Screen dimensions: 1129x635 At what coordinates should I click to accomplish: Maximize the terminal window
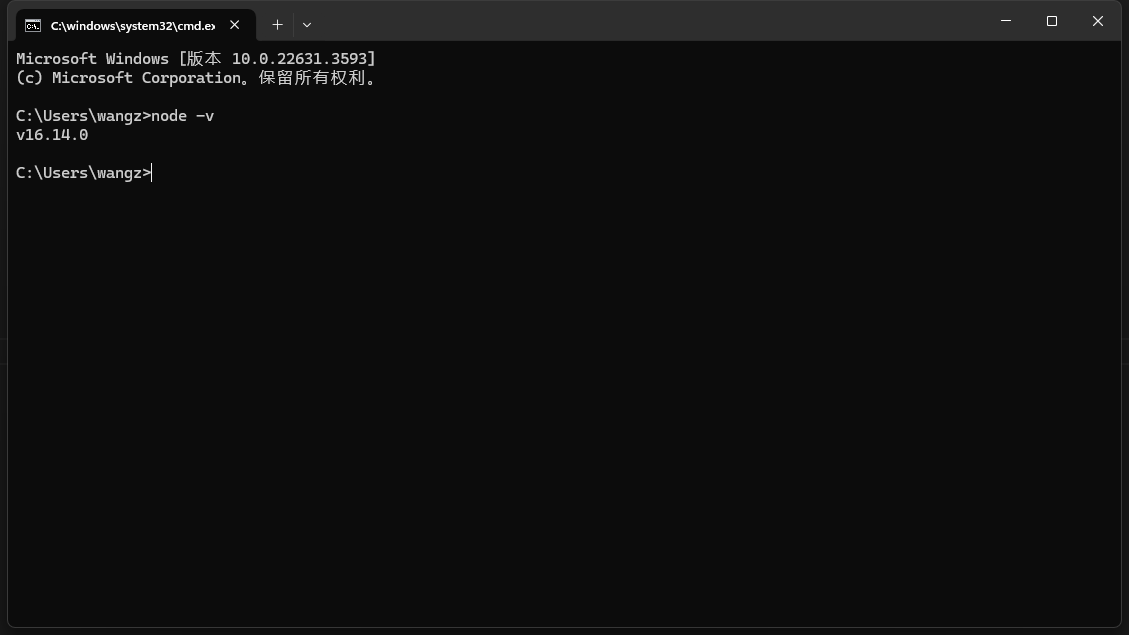point(1052,21)
